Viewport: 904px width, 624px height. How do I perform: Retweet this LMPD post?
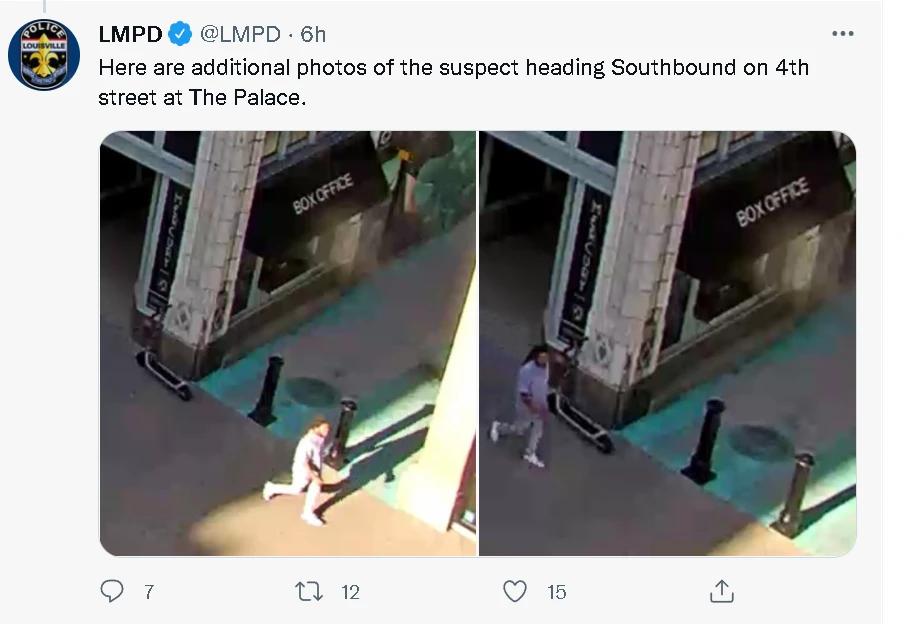pos(308,592)
